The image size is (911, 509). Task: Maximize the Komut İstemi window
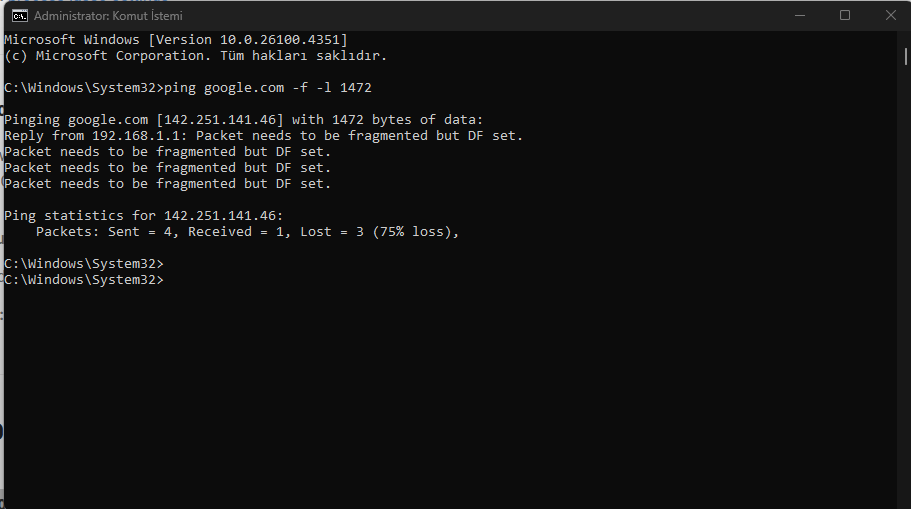(x=845, y=16)
